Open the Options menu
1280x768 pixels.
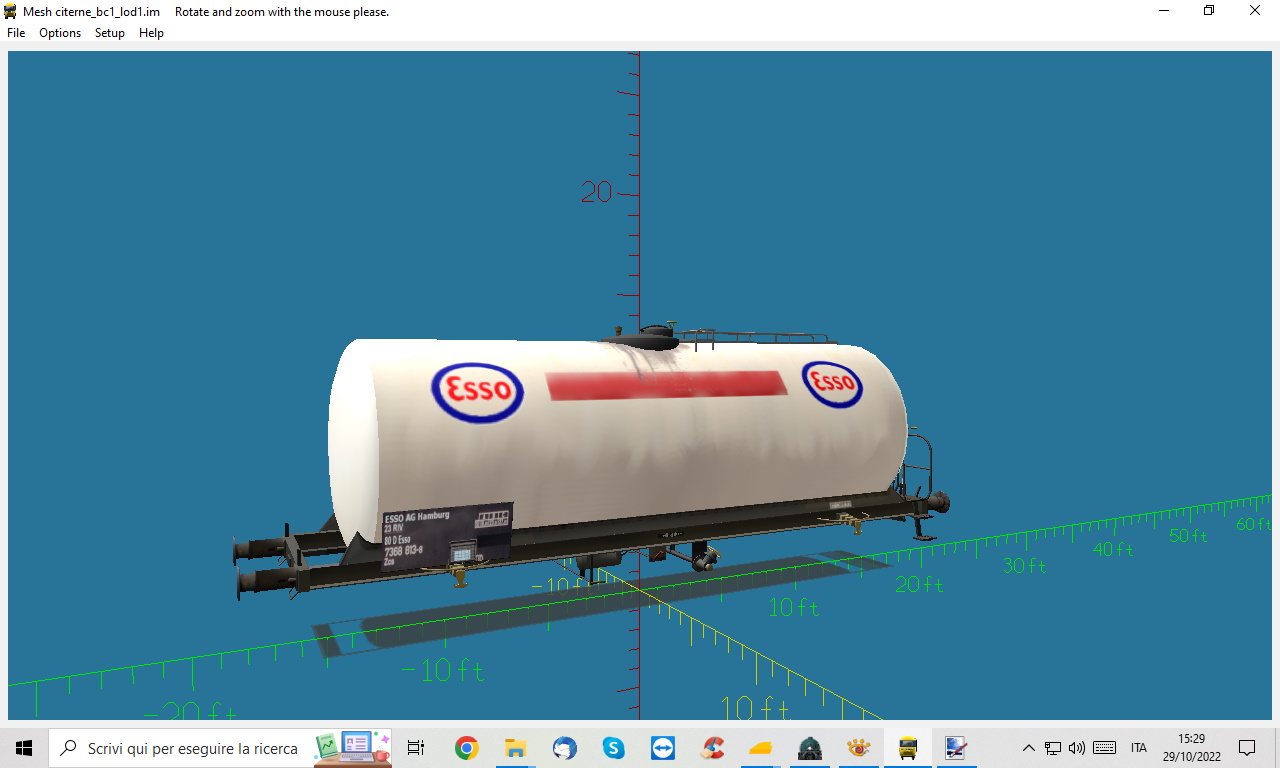click(60, 33)
